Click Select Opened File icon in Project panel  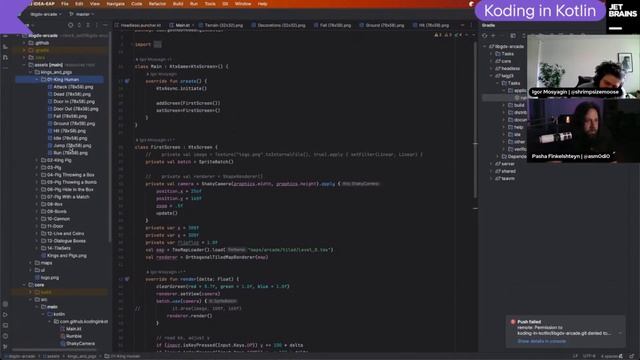[x=71, y=25]
